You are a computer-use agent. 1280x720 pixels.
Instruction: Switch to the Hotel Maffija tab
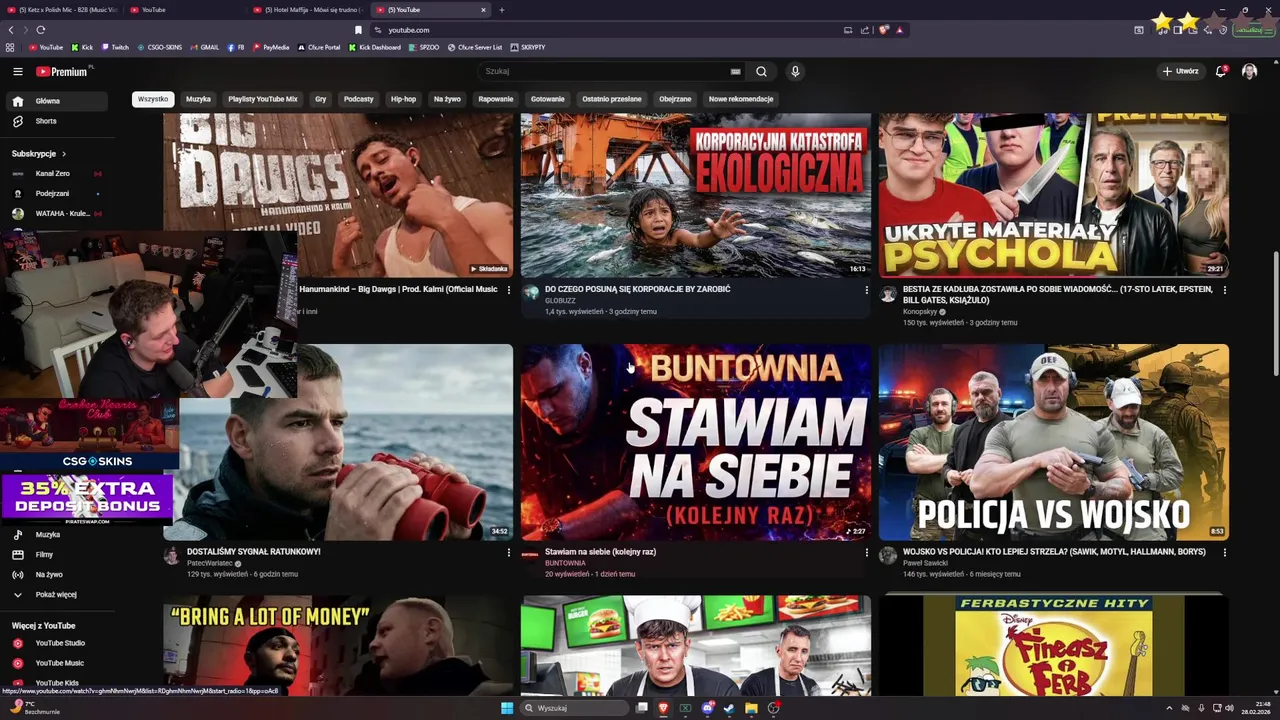click(x=307, y=10)
